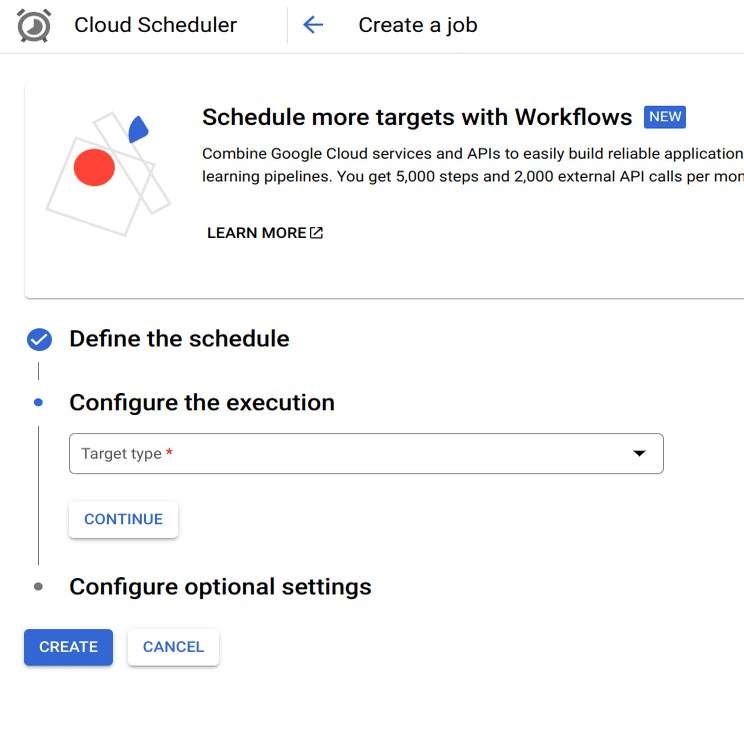
Task: Select the Configure the execution step header
Action: coord(202,403)
